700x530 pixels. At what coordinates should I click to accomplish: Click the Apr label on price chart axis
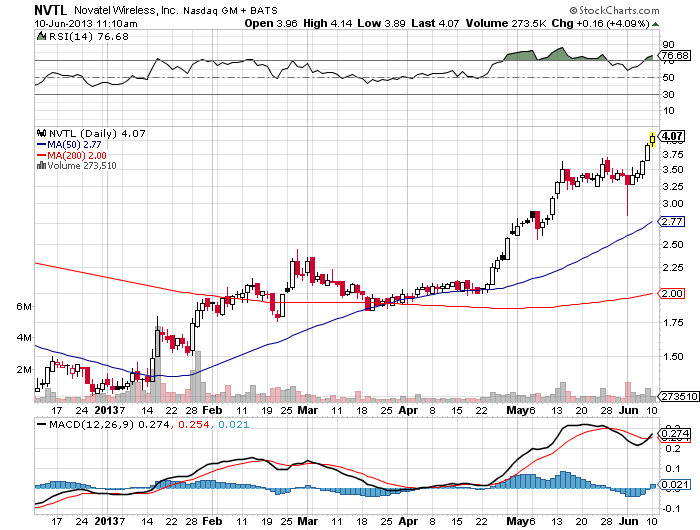[x=408, y=410]
